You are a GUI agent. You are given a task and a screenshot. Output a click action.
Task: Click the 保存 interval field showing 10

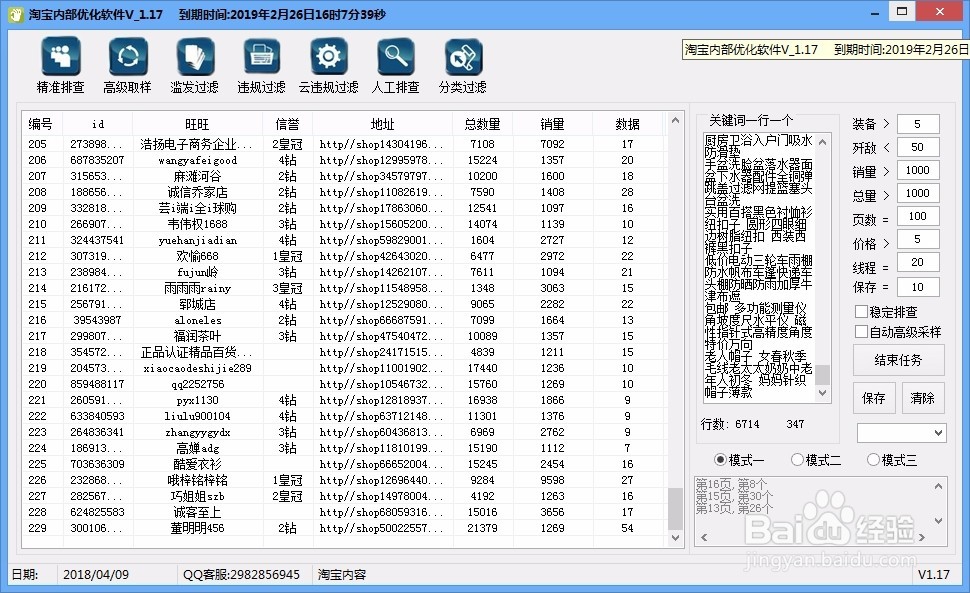click(x=917, y=287)
